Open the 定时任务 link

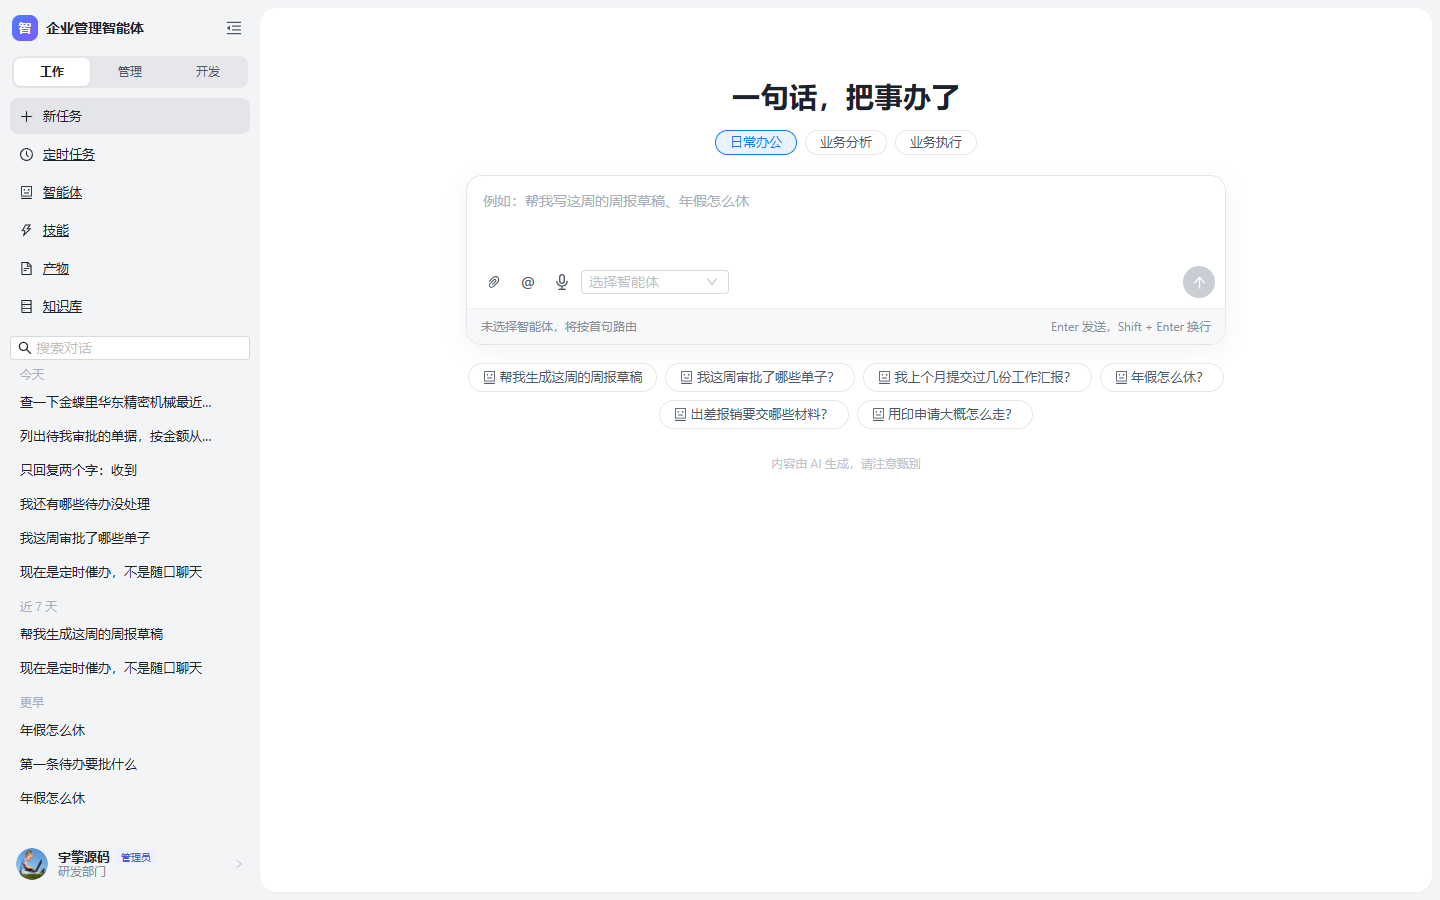[x=69, y=154]
